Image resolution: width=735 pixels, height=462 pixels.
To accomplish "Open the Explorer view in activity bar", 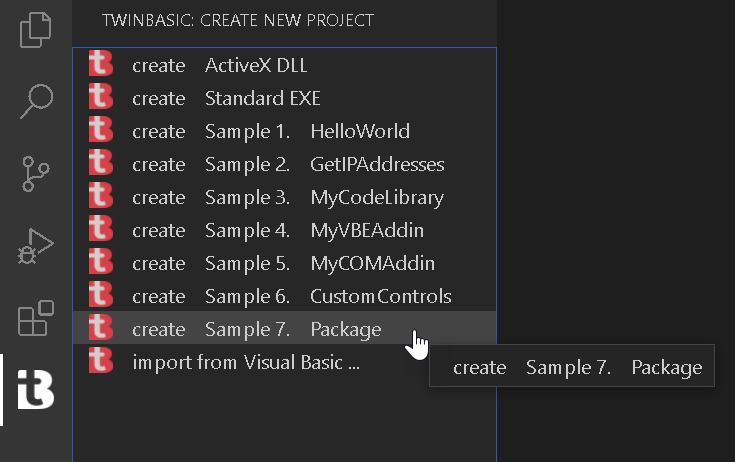I will [x=36, y=30].
